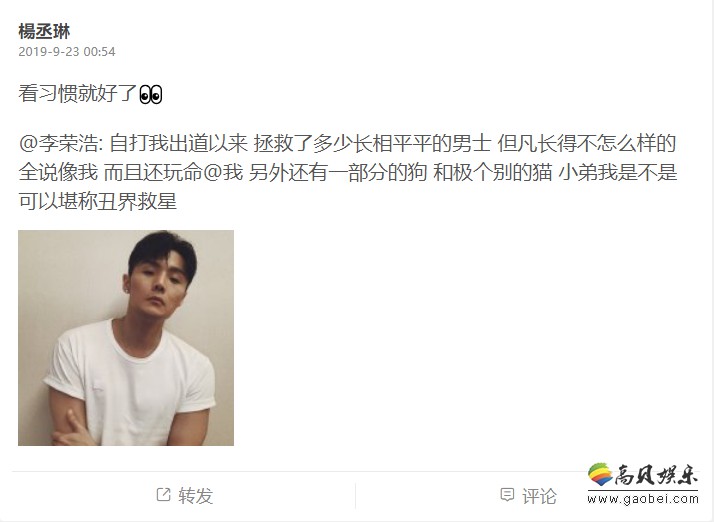Select the 评论 label

[540, 496]
